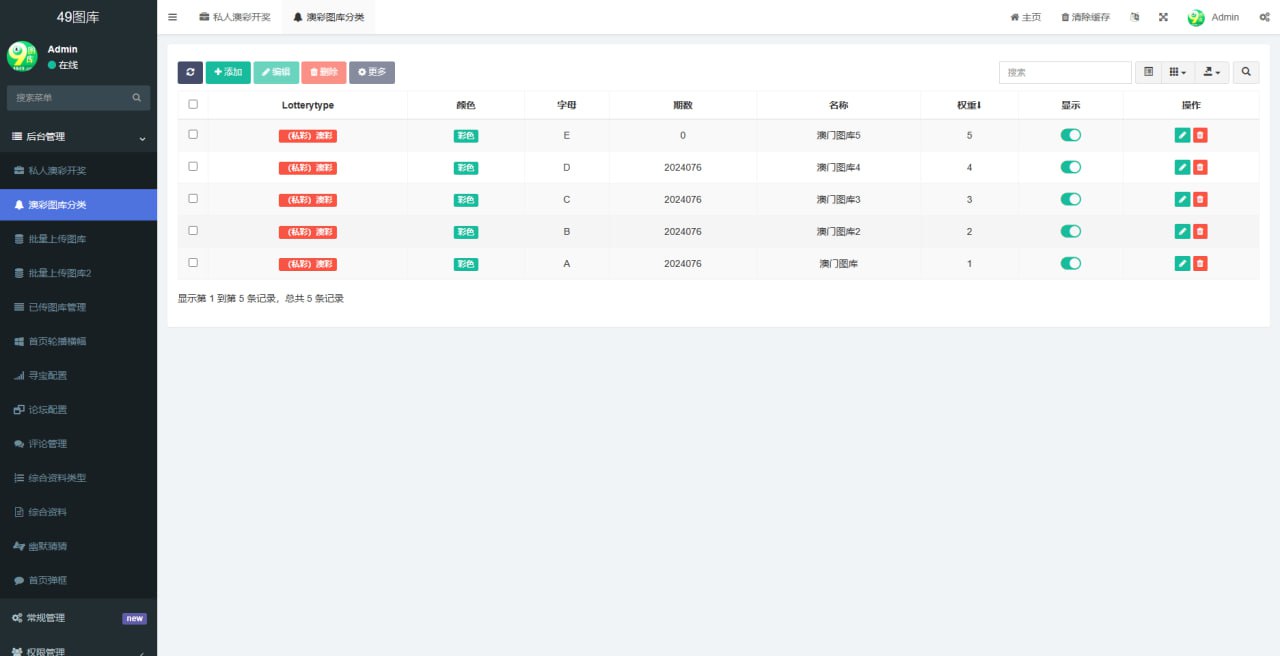Tick the select-all checkbox in table header
This screenshot has width=1280, height=656.
[x=193, y=104]
